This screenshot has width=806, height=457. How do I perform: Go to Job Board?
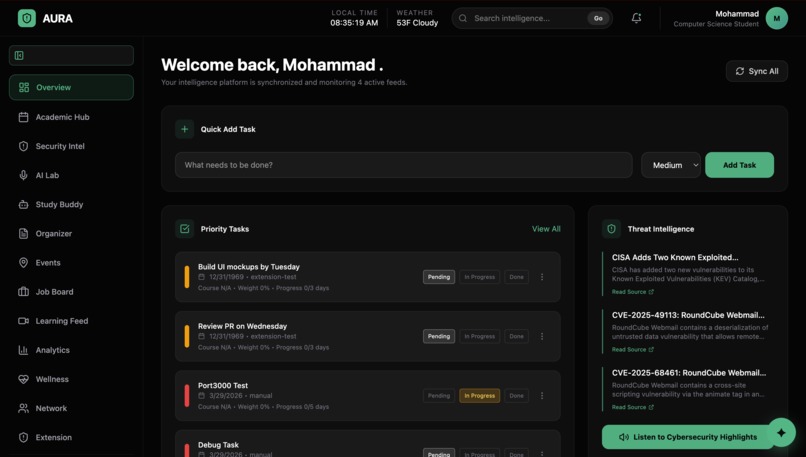pos(71,292)
